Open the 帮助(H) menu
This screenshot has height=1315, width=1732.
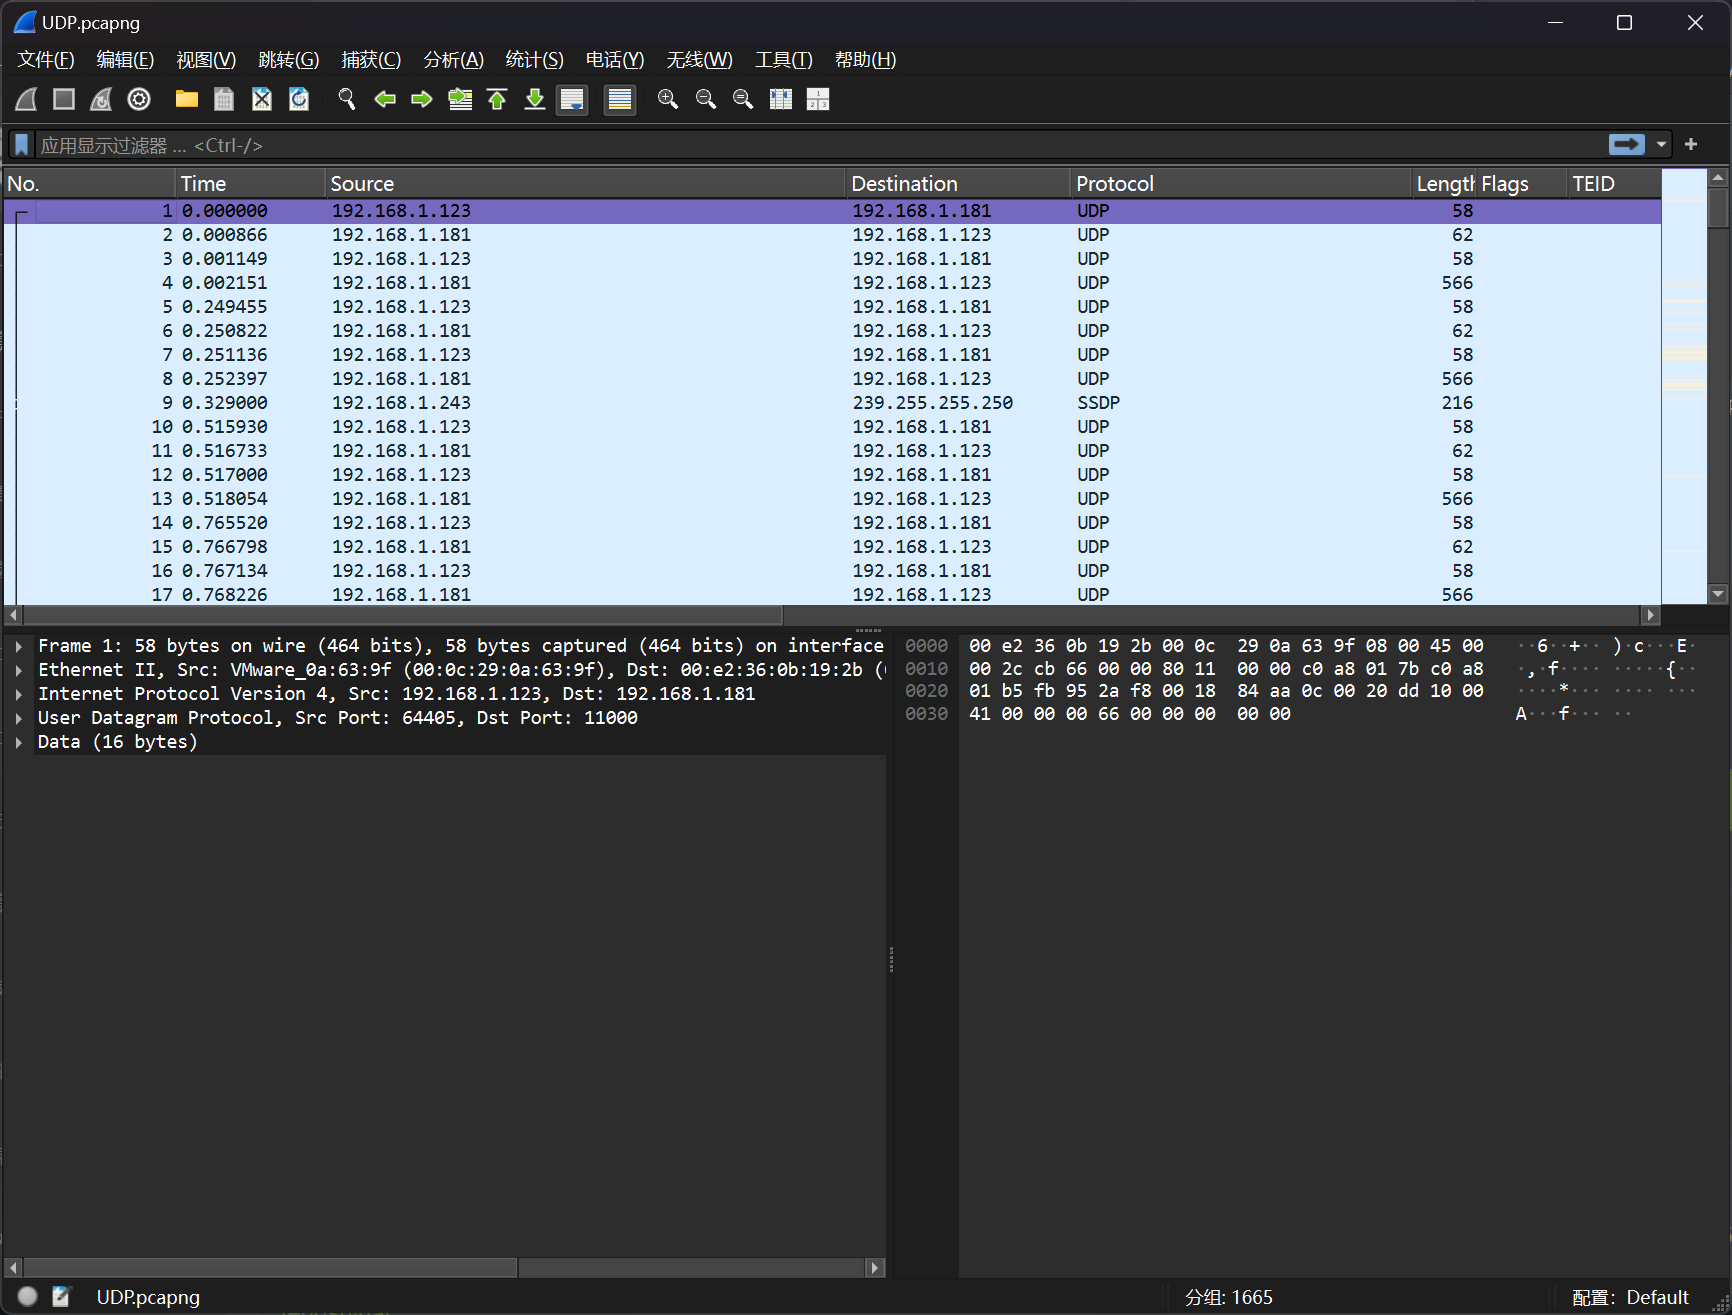(x=866, y=60)
